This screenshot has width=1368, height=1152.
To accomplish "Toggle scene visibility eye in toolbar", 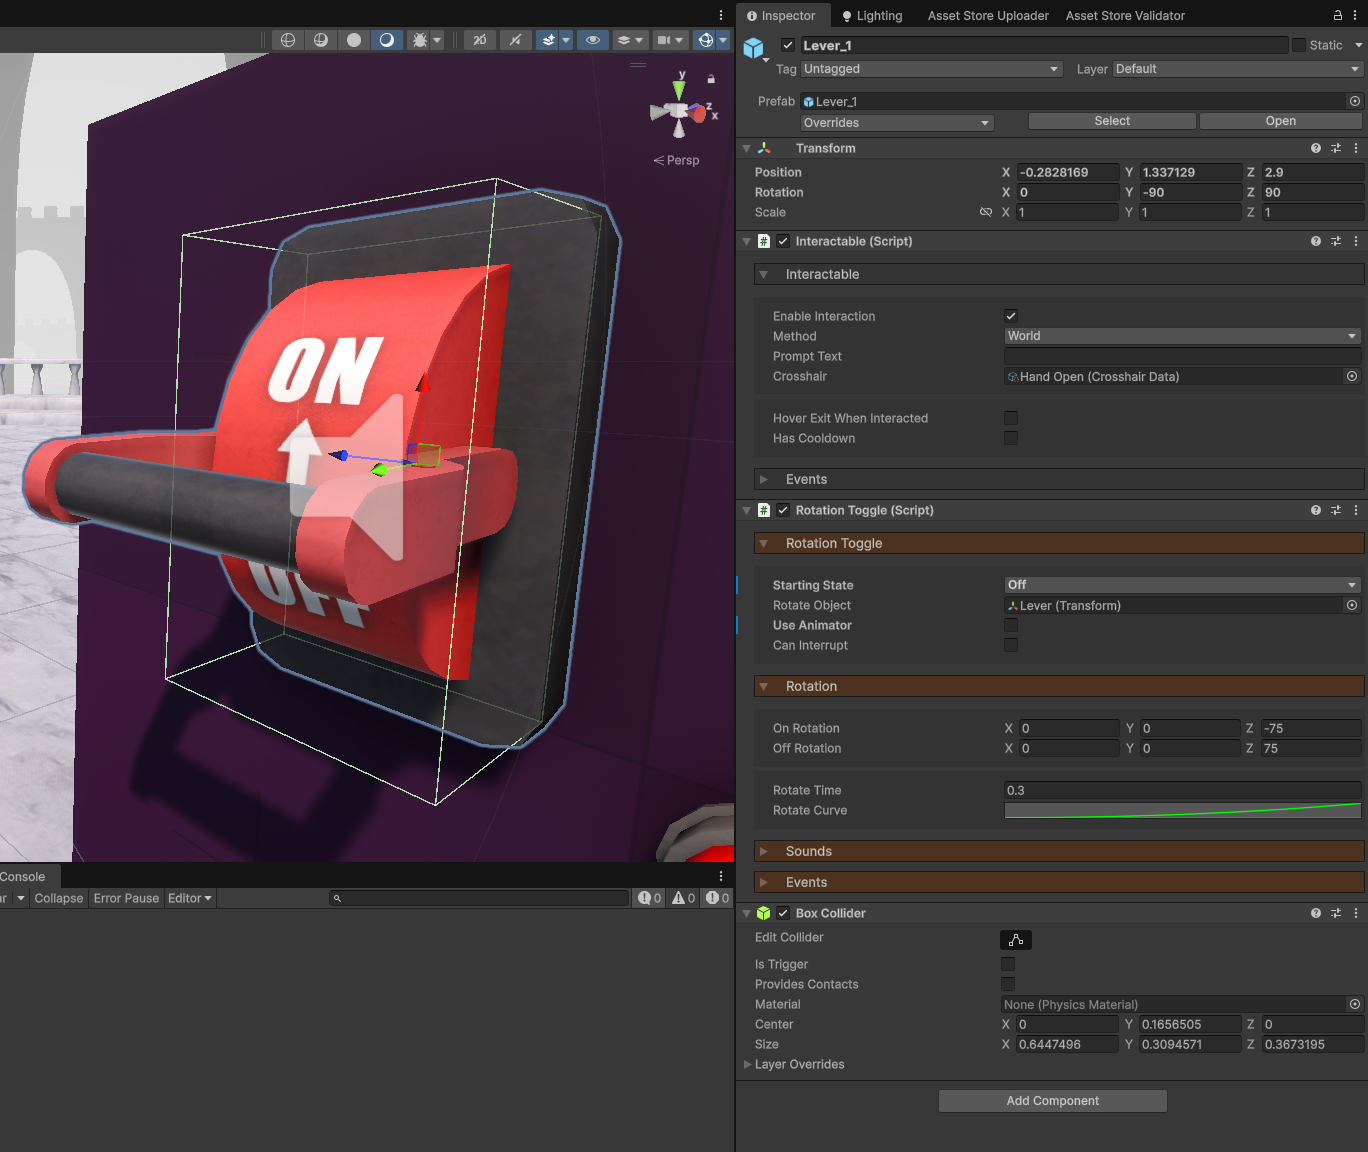I will [x=593, y=40].
